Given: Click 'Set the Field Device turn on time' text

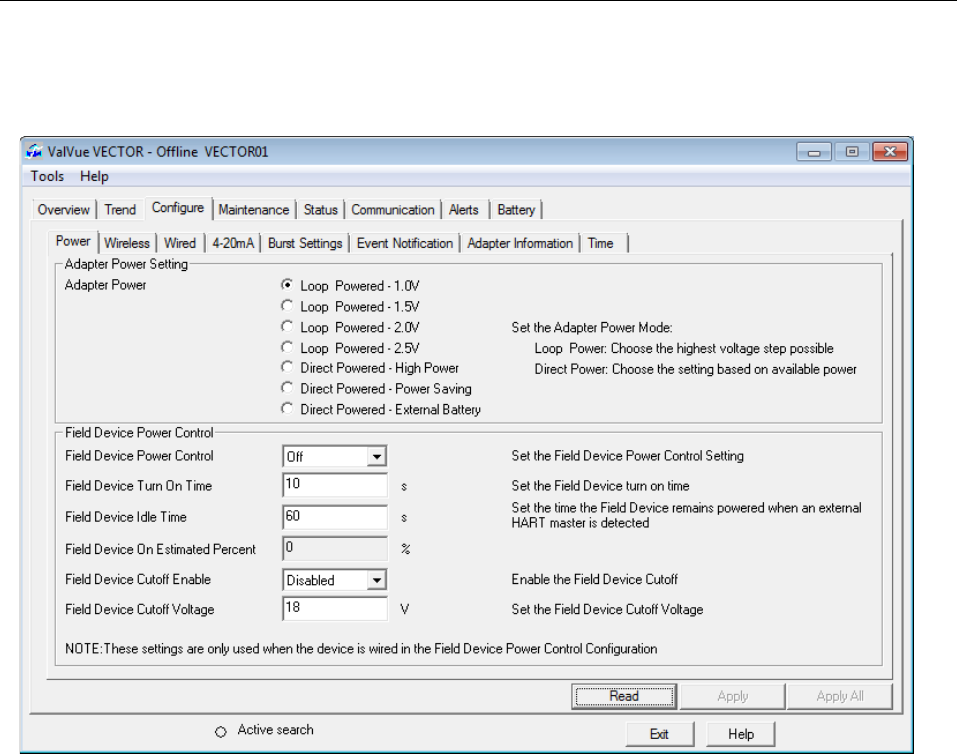Looking at the screenshot, I should [601, 486].
